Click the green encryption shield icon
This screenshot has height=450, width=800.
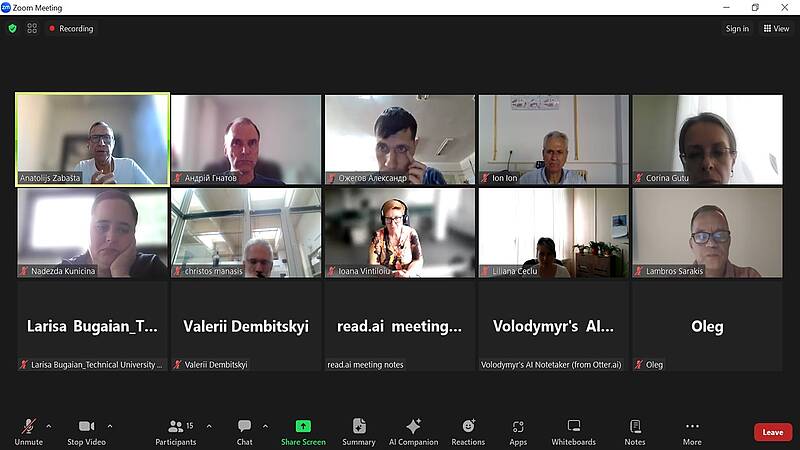point(13,29)
